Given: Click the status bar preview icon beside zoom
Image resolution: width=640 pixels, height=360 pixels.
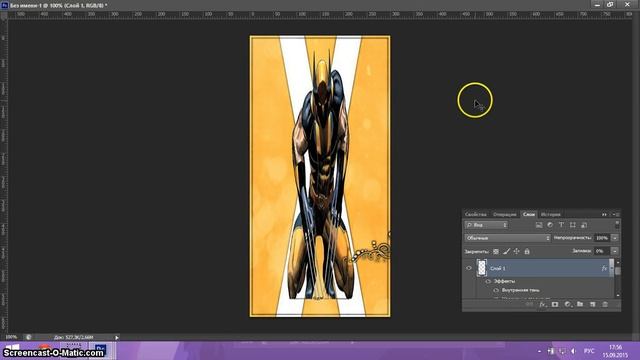Looking at the screenshot, I should (x=28, y=337).
